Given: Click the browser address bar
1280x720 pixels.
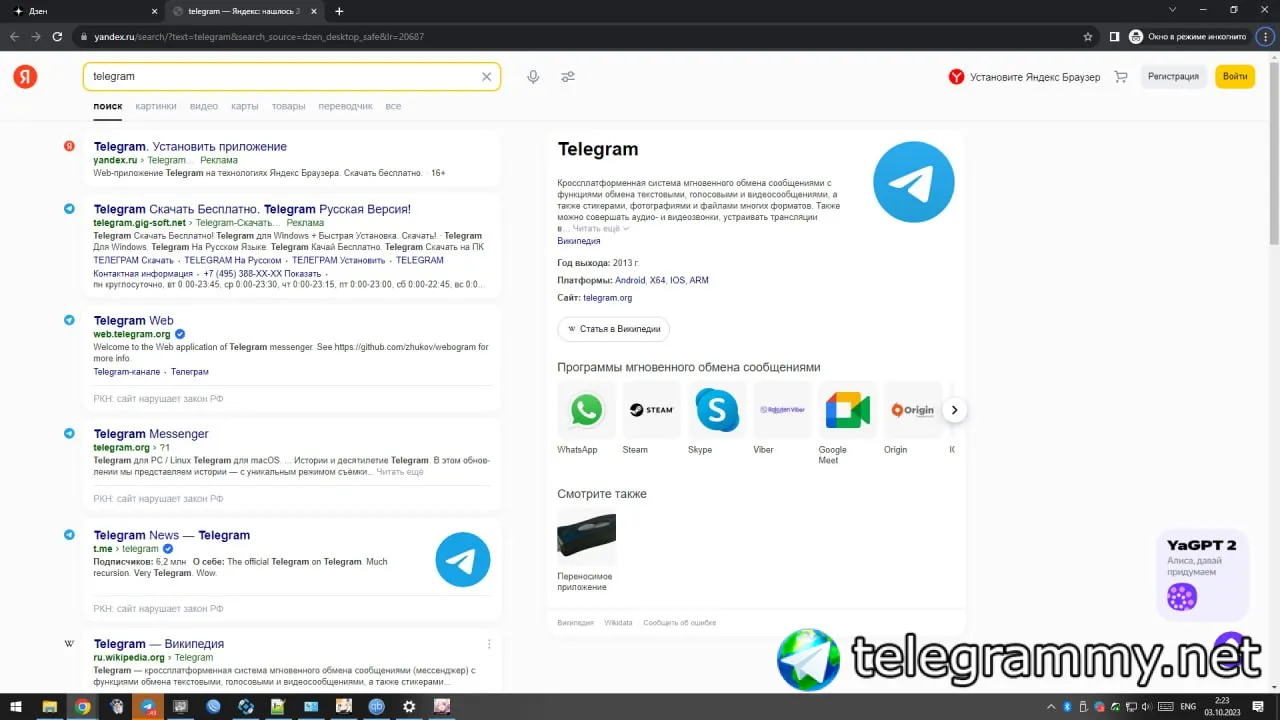Looking at the screenshot, I should tap(580, 37).
